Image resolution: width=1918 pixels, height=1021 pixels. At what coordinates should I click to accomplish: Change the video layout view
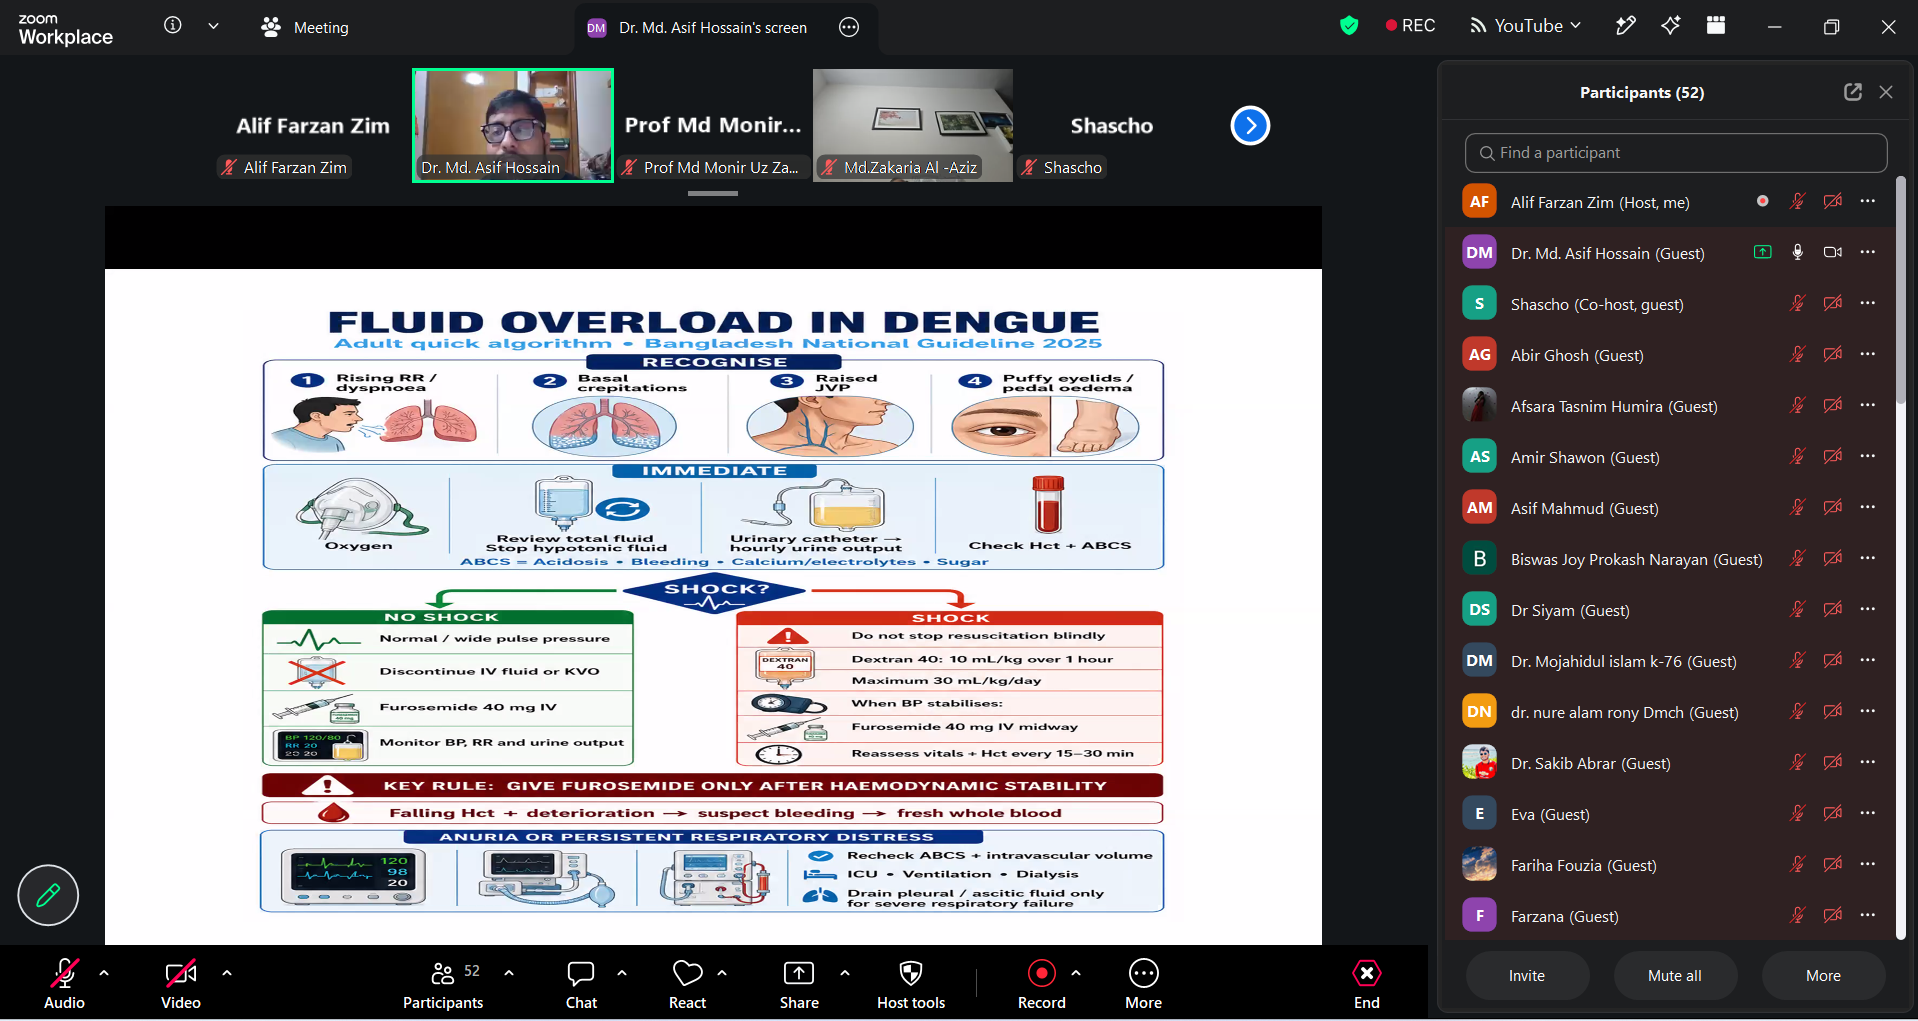tap(1716, 26)
